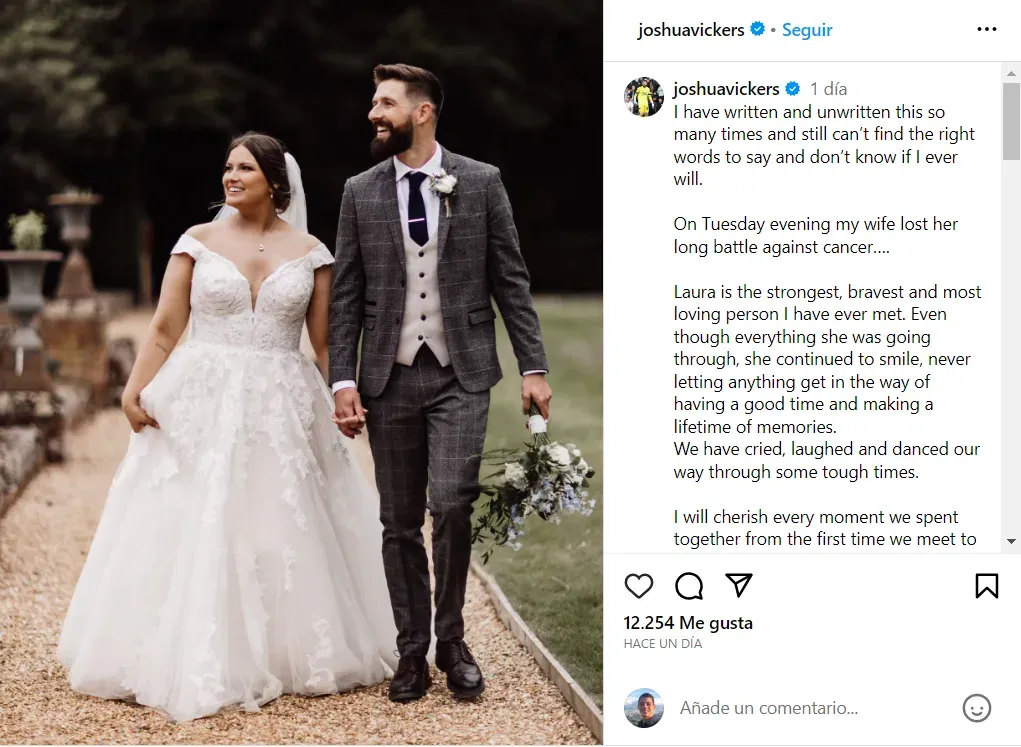Click the wedding photo of the couple
Screen dimensions: 1021x747
(301, 373)
